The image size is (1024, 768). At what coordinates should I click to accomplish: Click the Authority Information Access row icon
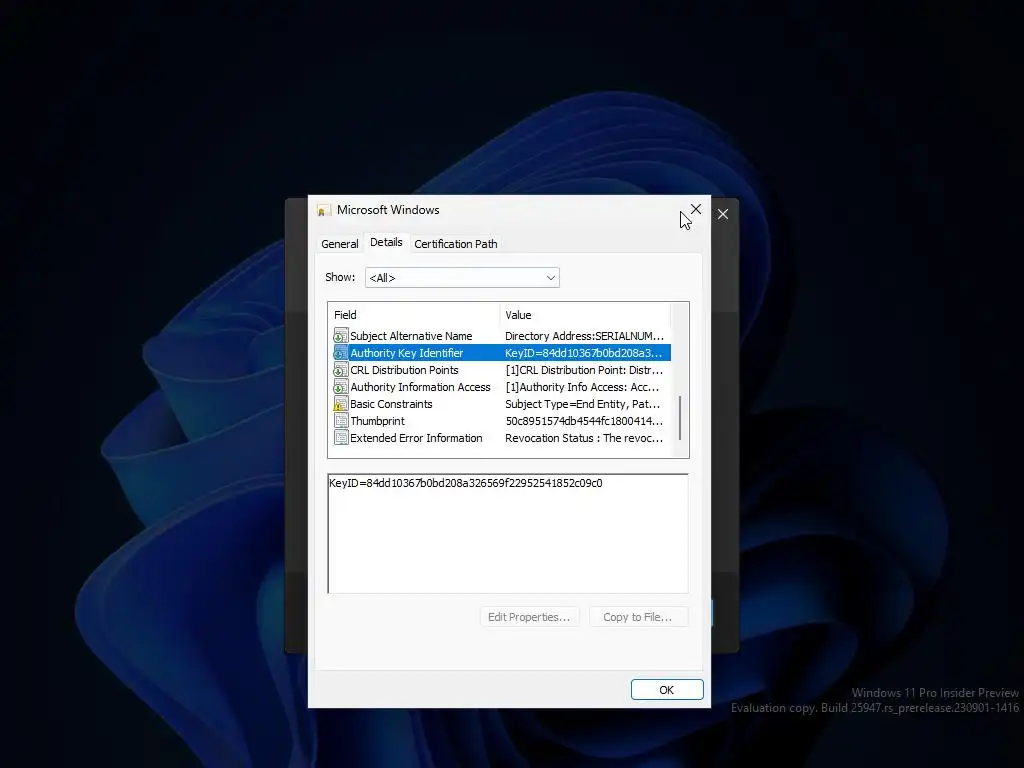[340, 387]
